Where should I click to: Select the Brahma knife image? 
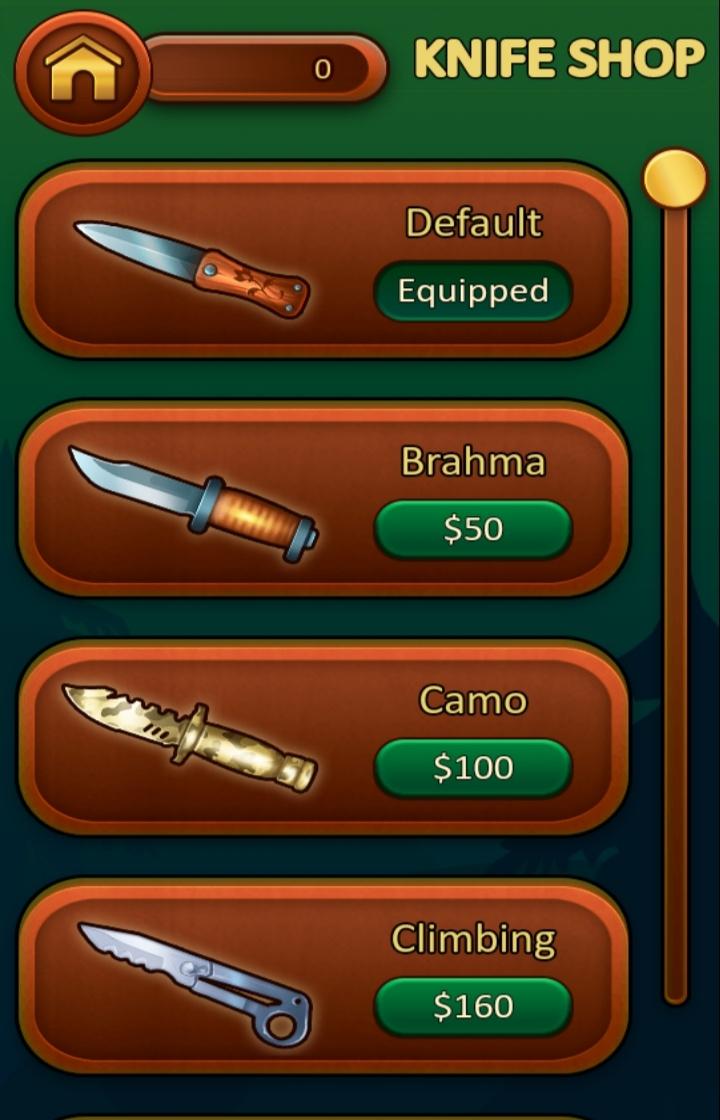pos(194,504)
